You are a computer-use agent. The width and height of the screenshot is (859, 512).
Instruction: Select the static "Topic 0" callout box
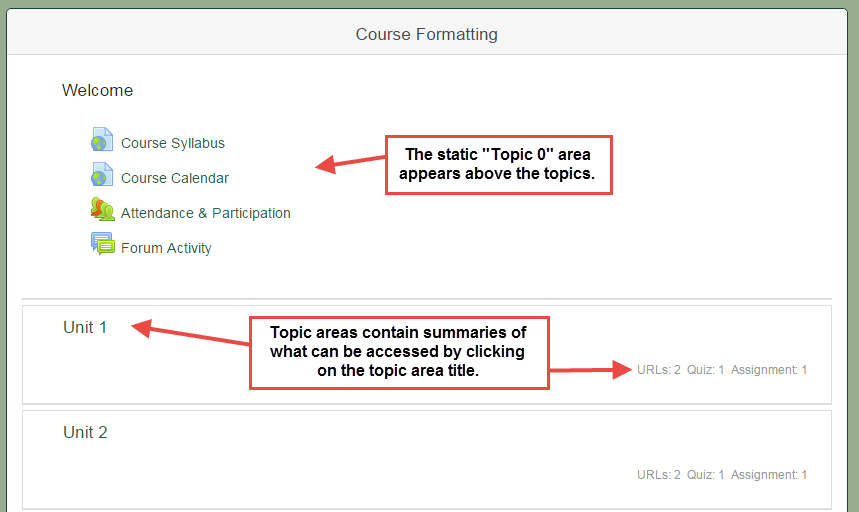497,165
